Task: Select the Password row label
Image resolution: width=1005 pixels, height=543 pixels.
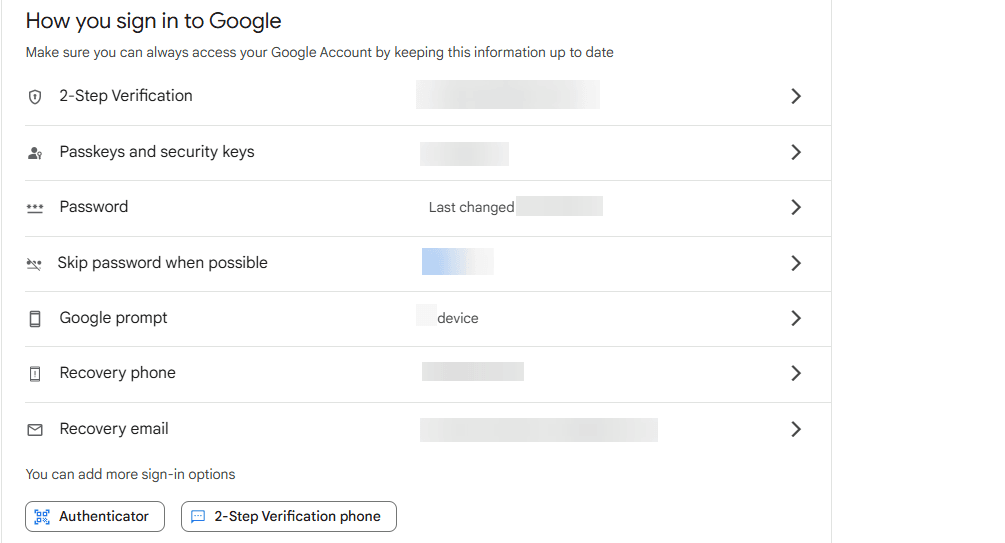Action: pos(94,206)
